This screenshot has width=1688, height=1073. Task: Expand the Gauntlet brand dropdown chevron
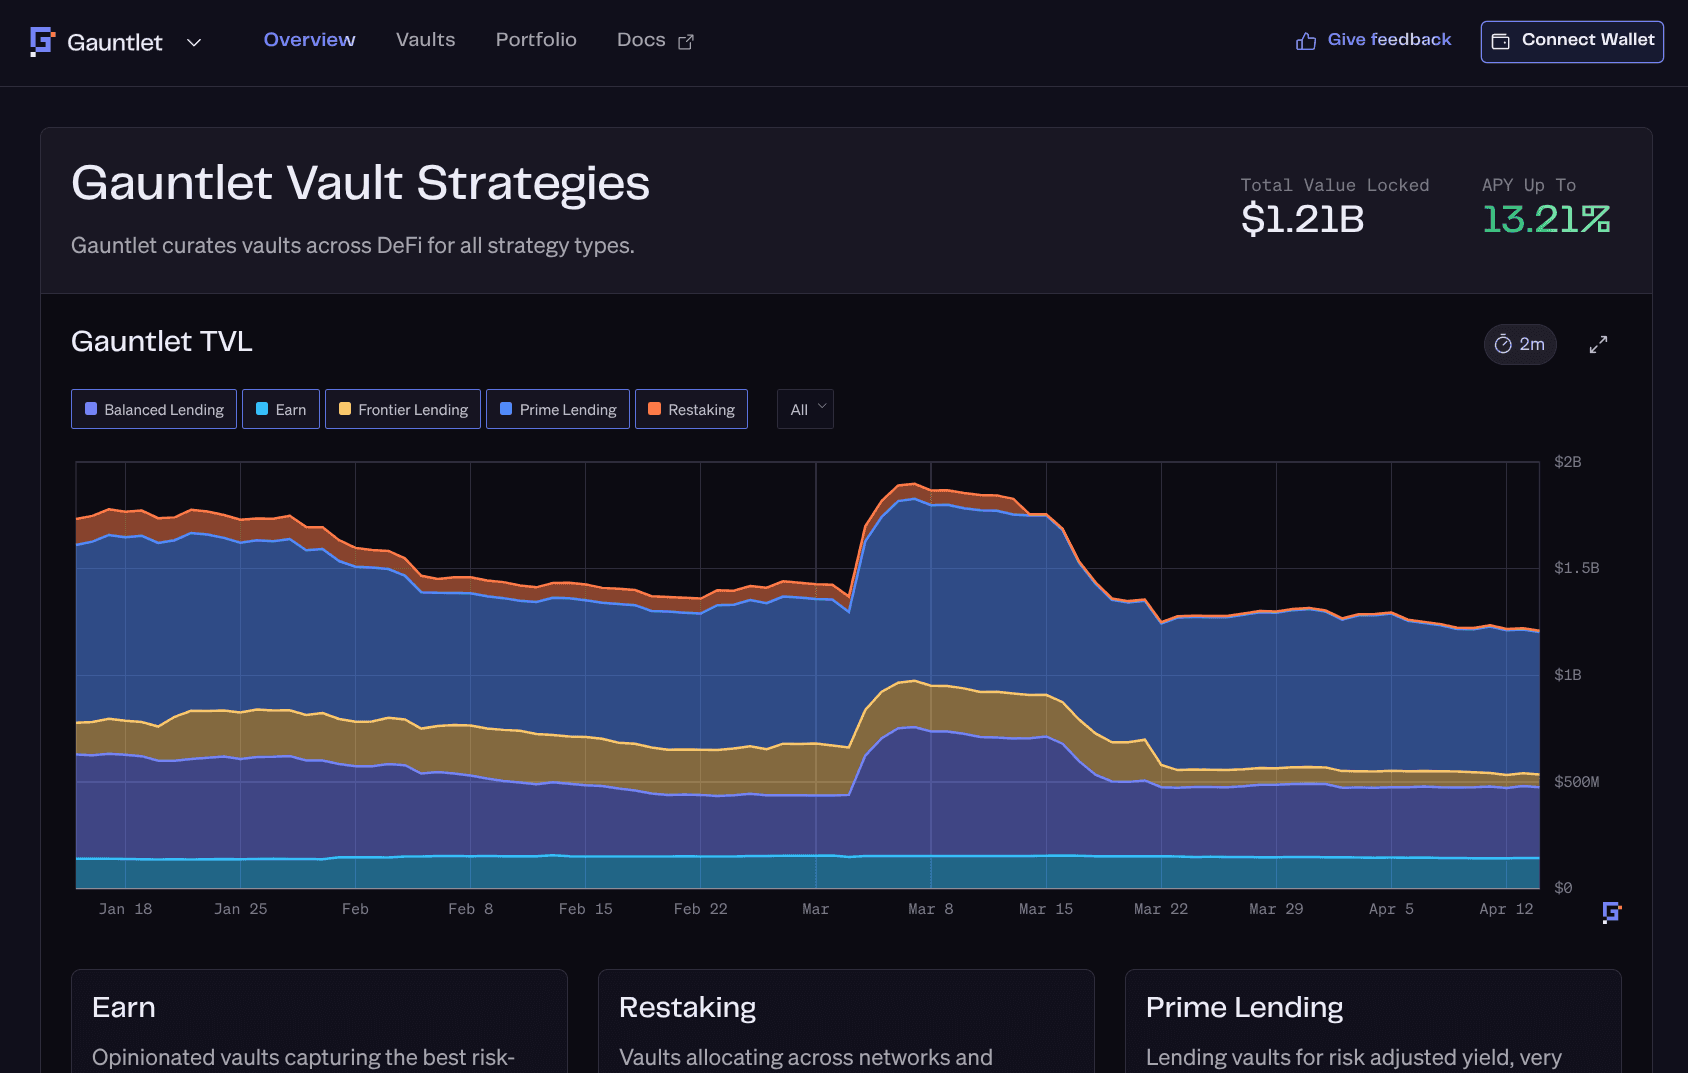pyautogui.click(x=194, y=42)
